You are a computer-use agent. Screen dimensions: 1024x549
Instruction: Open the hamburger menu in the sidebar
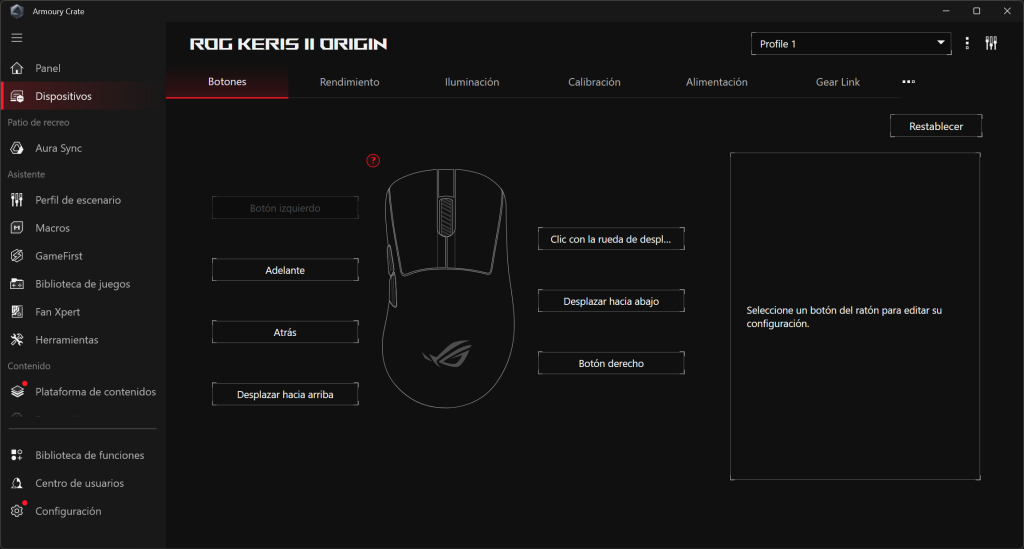click(x=17, y=38)
